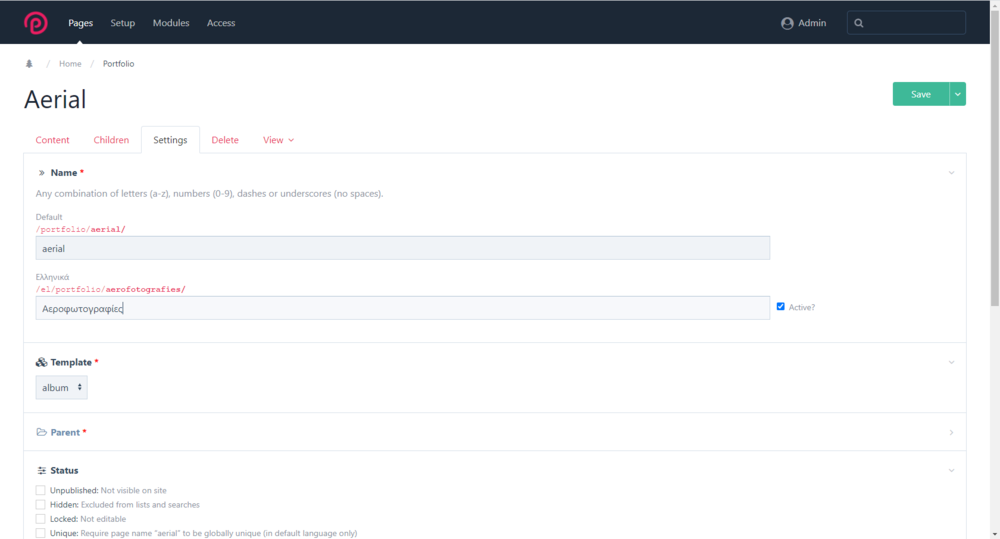
Task: Expand the Parent section chevron
Action: [951, 433]
